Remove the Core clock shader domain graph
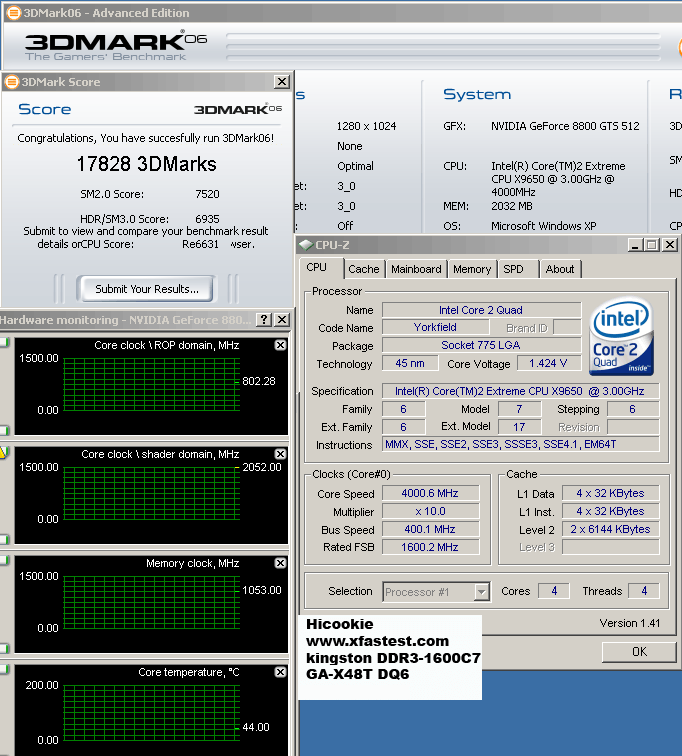The image size is (682, 756). click(281, 454)
